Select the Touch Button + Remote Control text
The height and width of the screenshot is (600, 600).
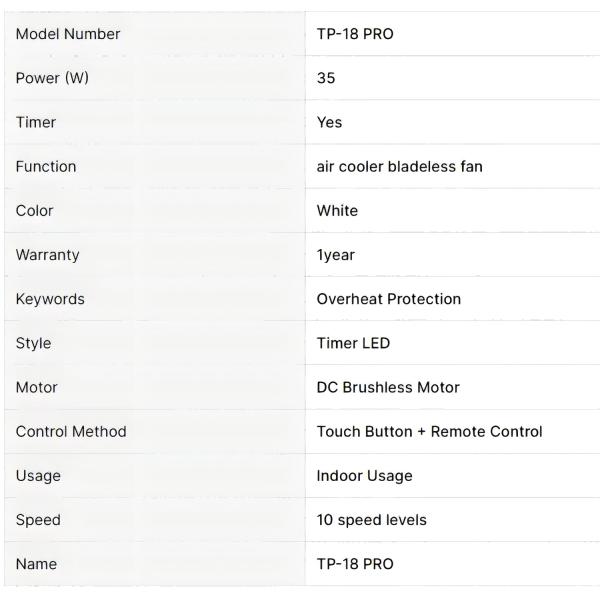429,431
